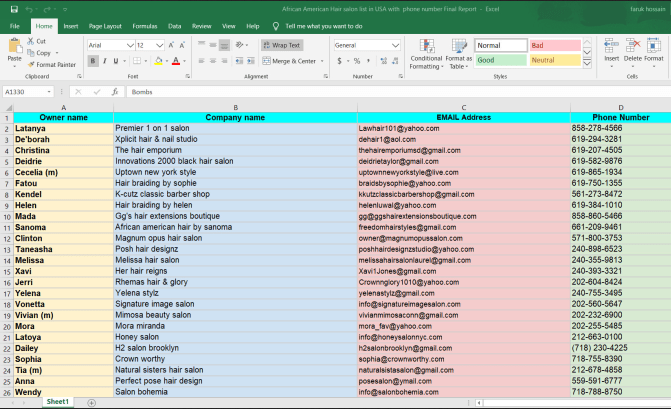
Task: Click the Percent Style icon
Action: tap(356, 61)
